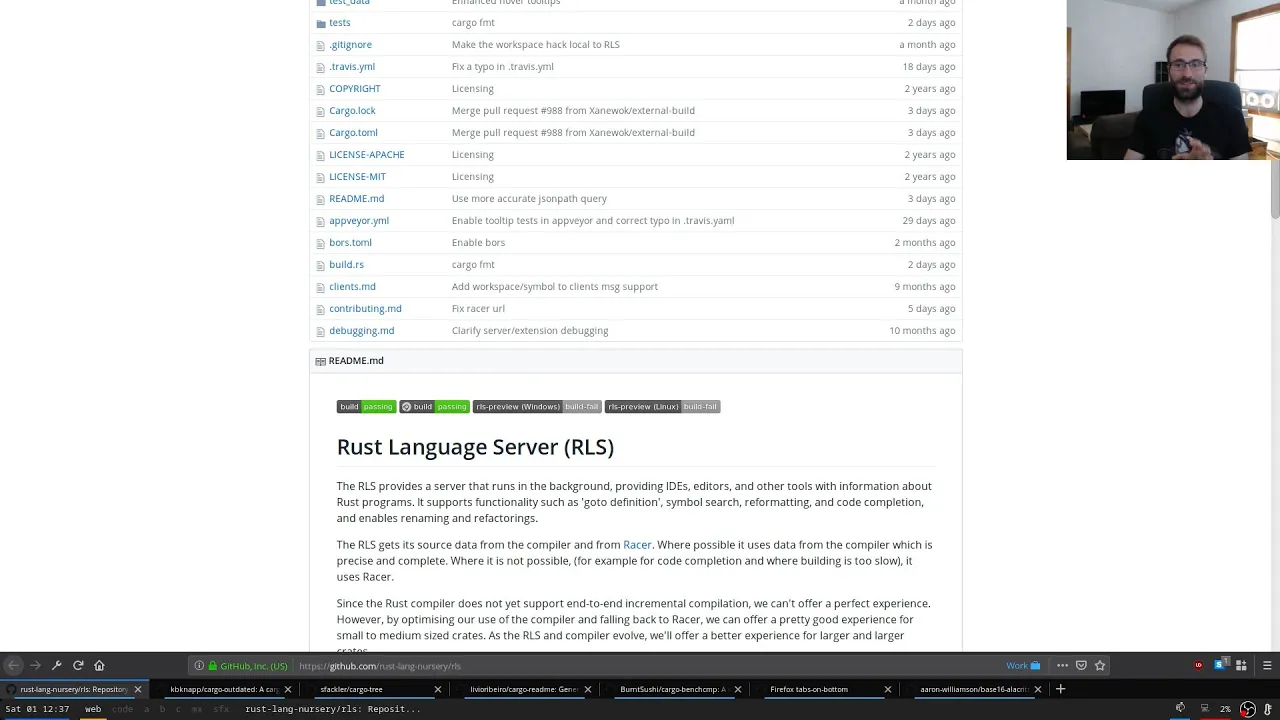1280x720 pixels.
Task: Open commit 'Fix racer url'
Action: click(x=478, y=308)
